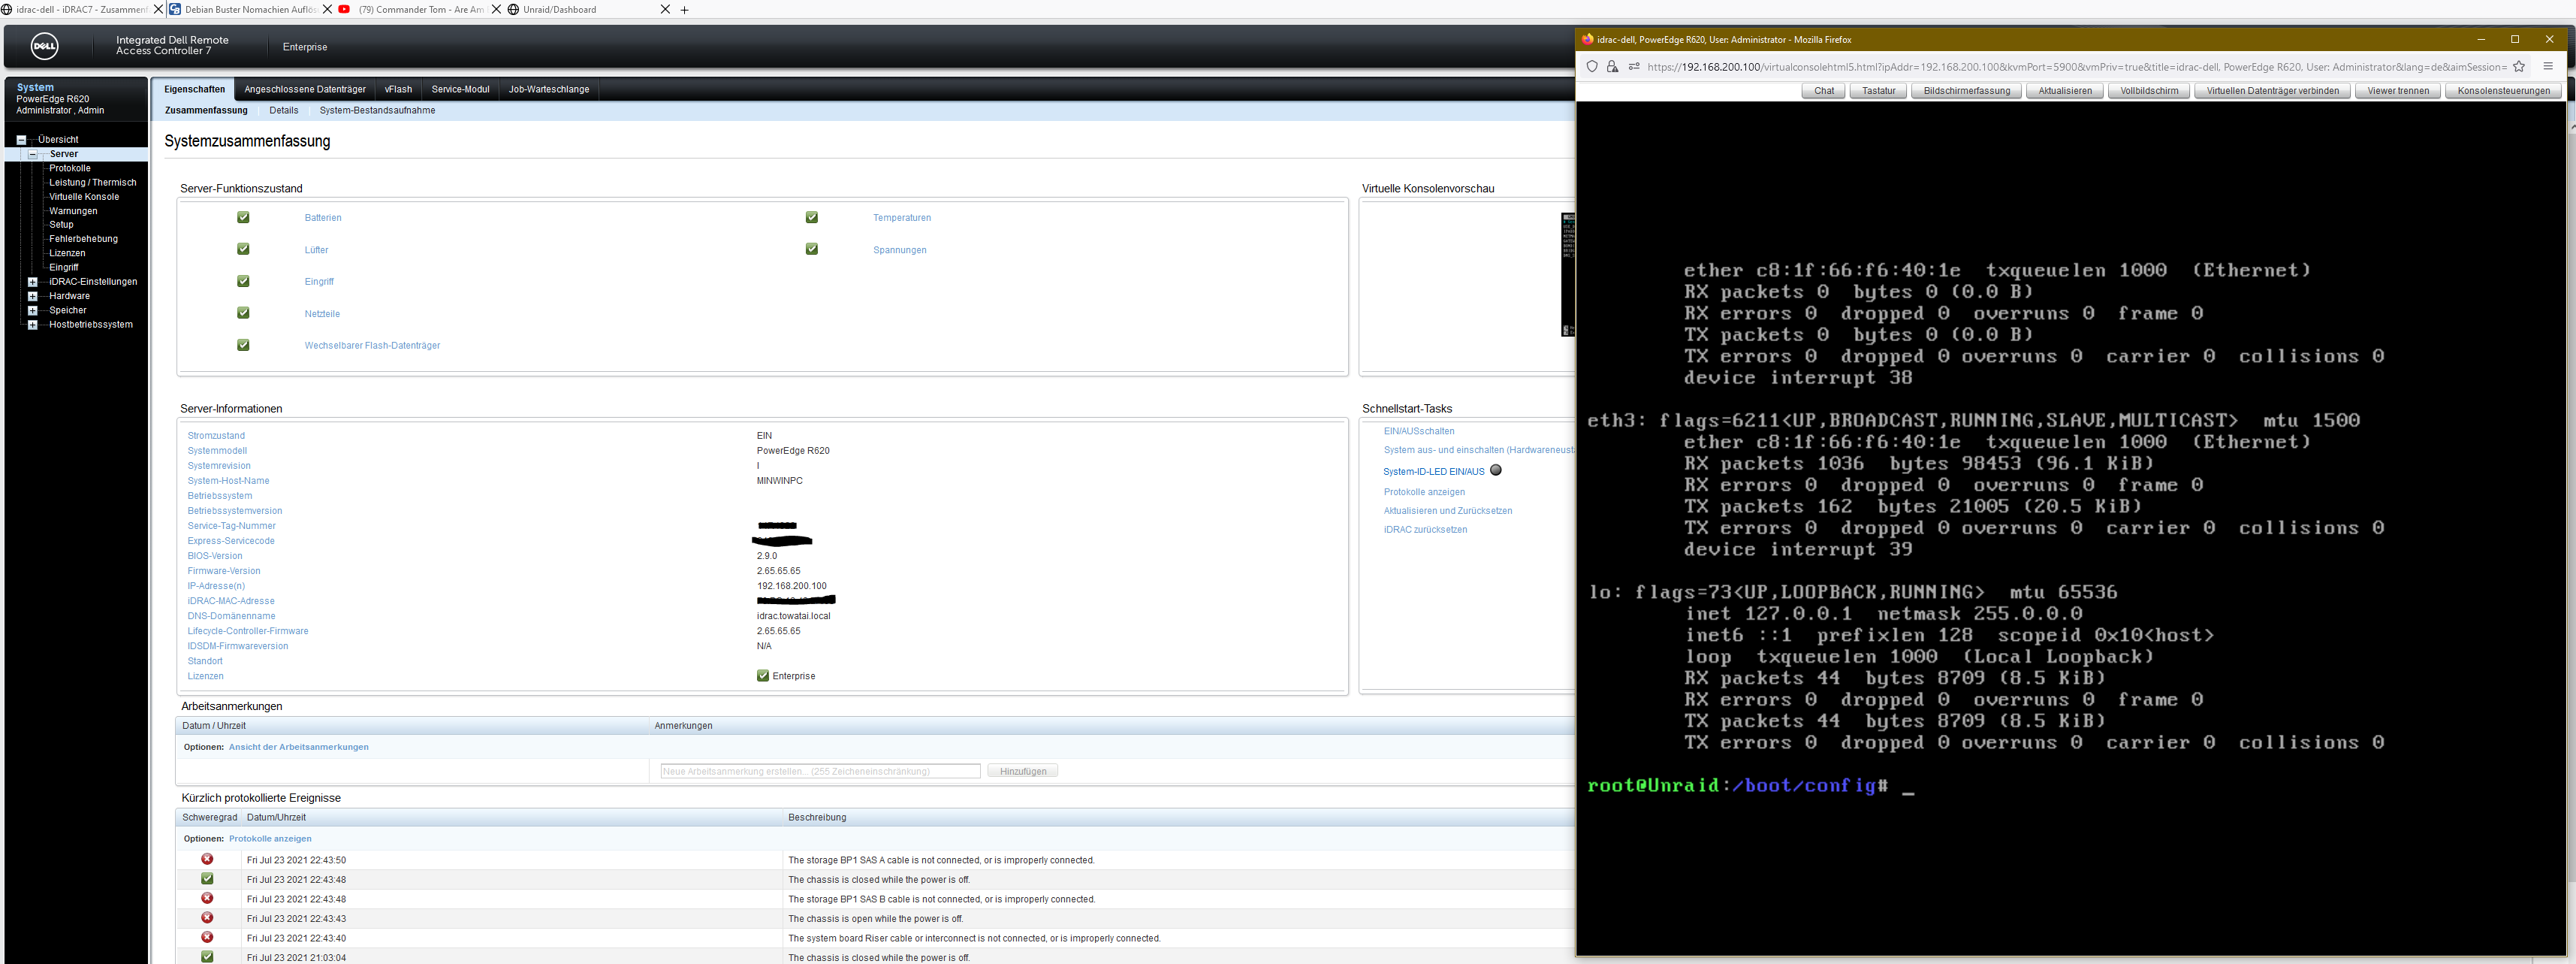Open a new browser tab with plus
The height and width of the screenshot is (964, 2576).
tap(685, 10)
